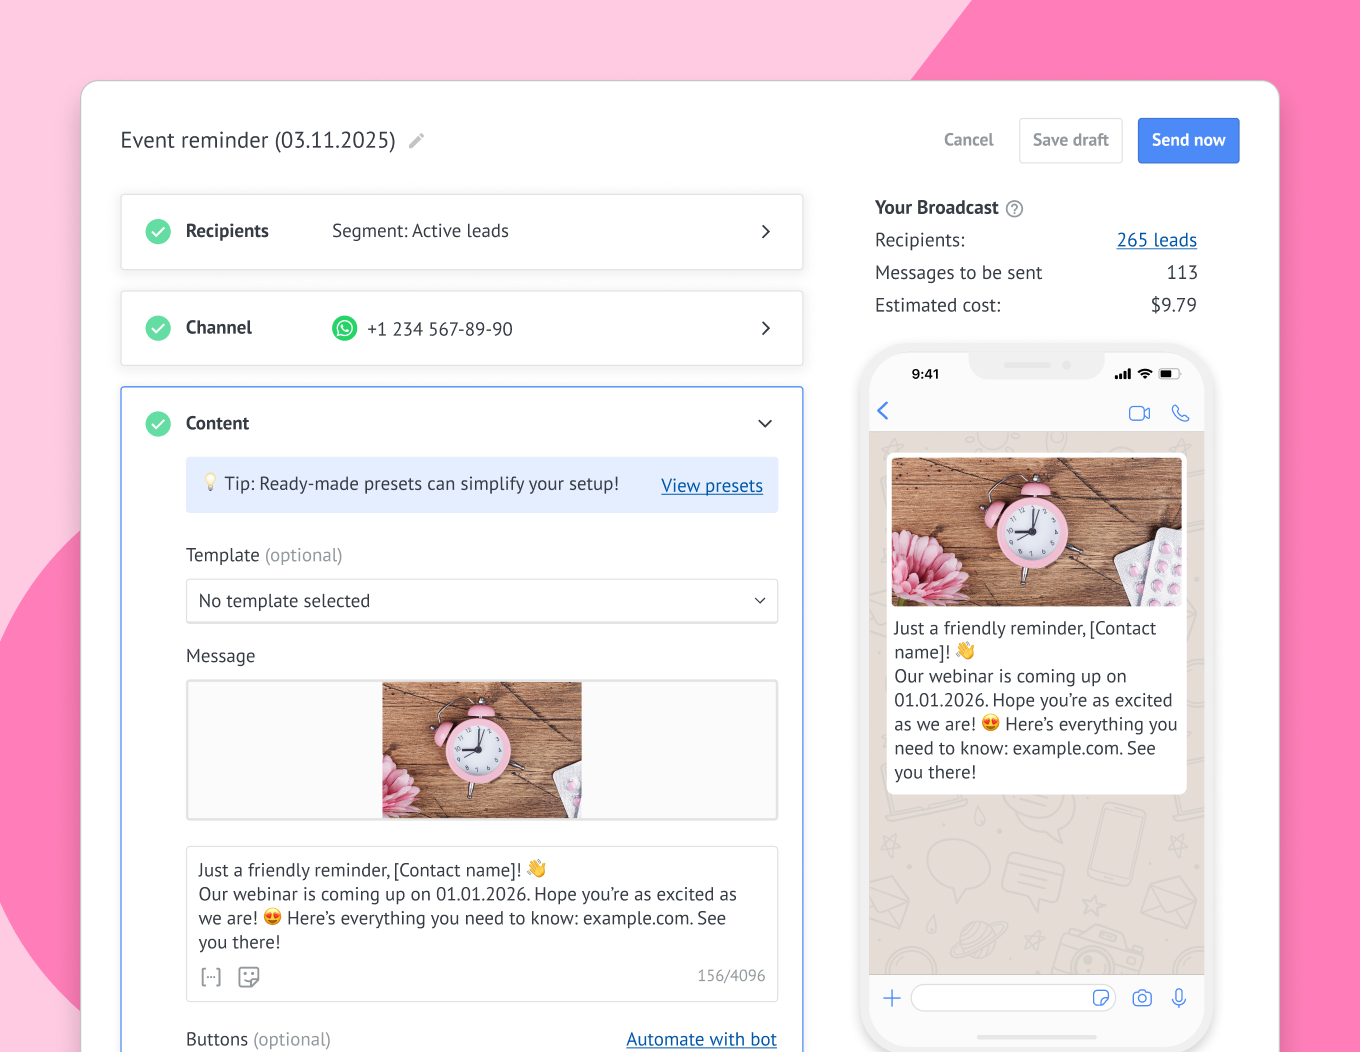Click the Send now button

pyautogui.click(x=1188, y=141)
